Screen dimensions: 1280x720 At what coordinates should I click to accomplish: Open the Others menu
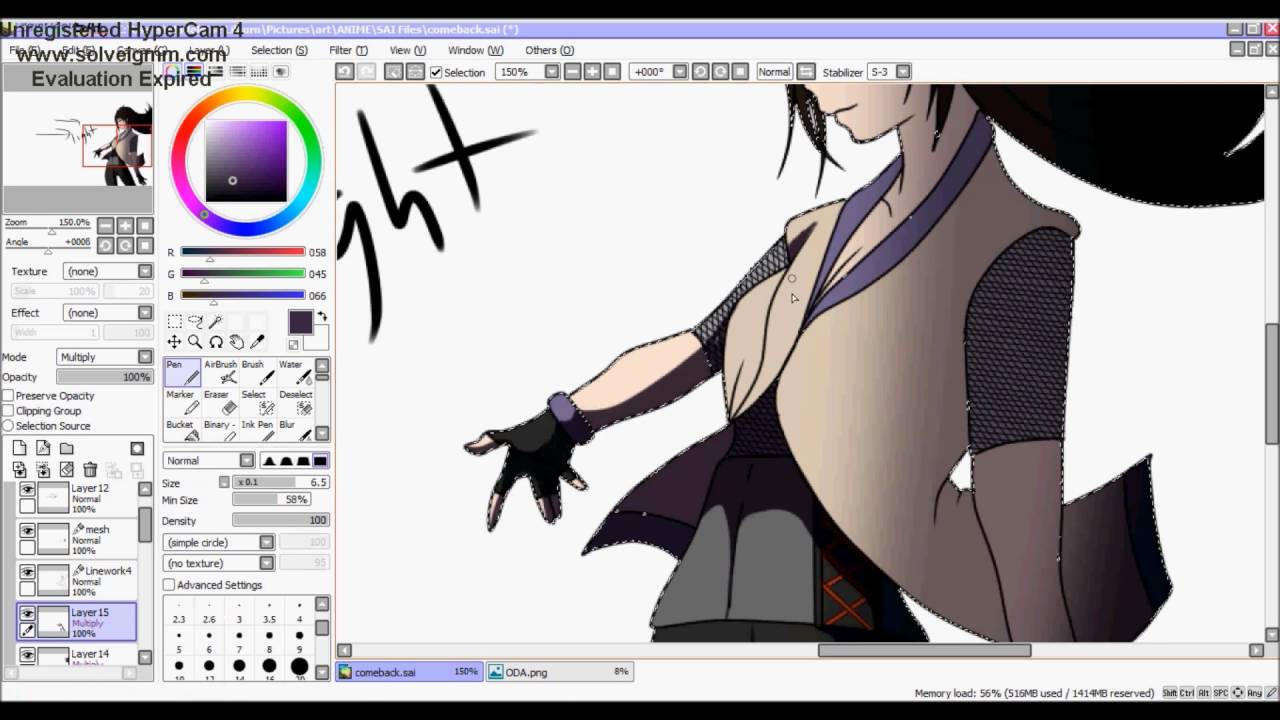click(x=549, y=50)
